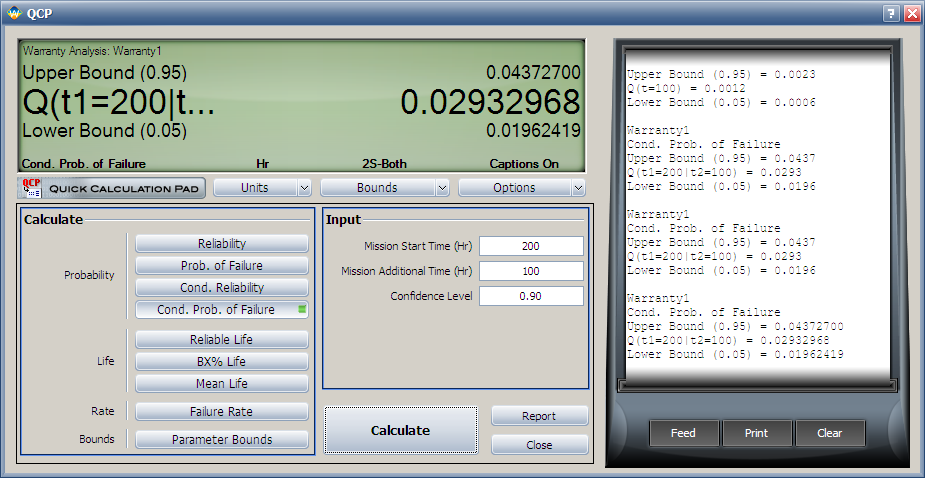This screenshot has width=925, height=478.
Task: Open the Bounds dropdown arrow
Action: [442, 188]
